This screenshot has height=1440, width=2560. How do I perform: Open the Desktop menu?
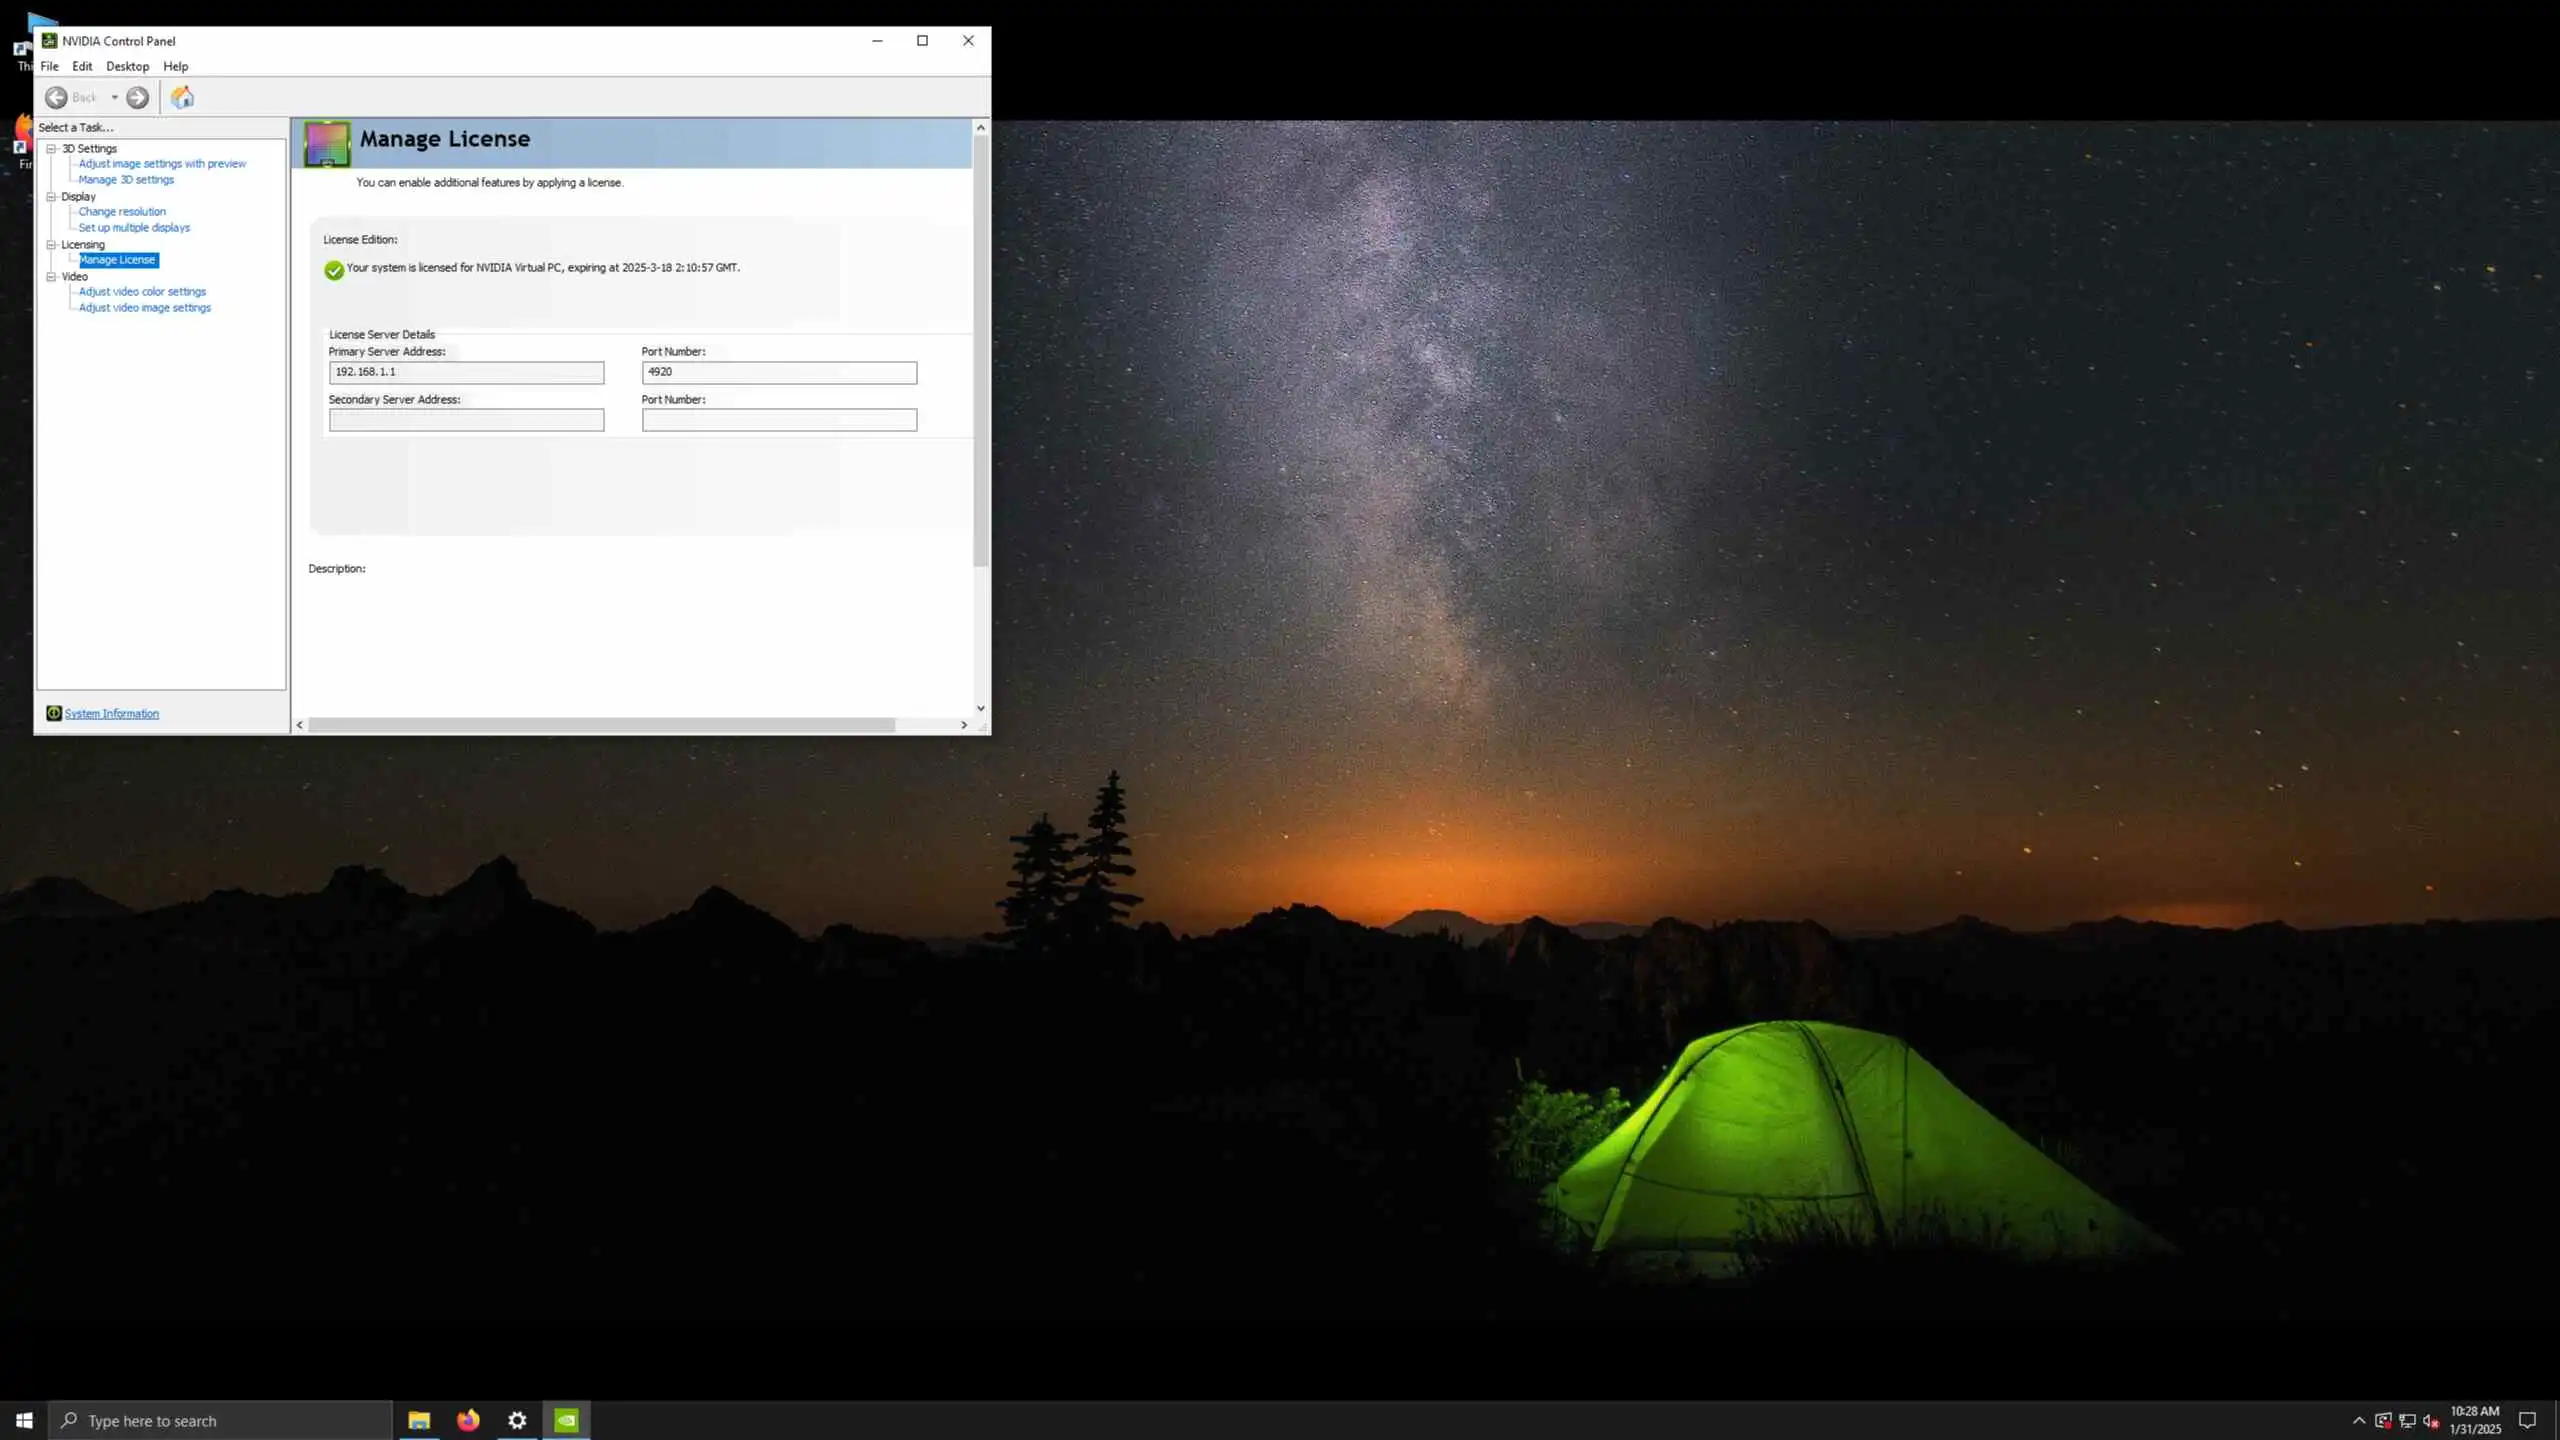(x=127, y=66)
